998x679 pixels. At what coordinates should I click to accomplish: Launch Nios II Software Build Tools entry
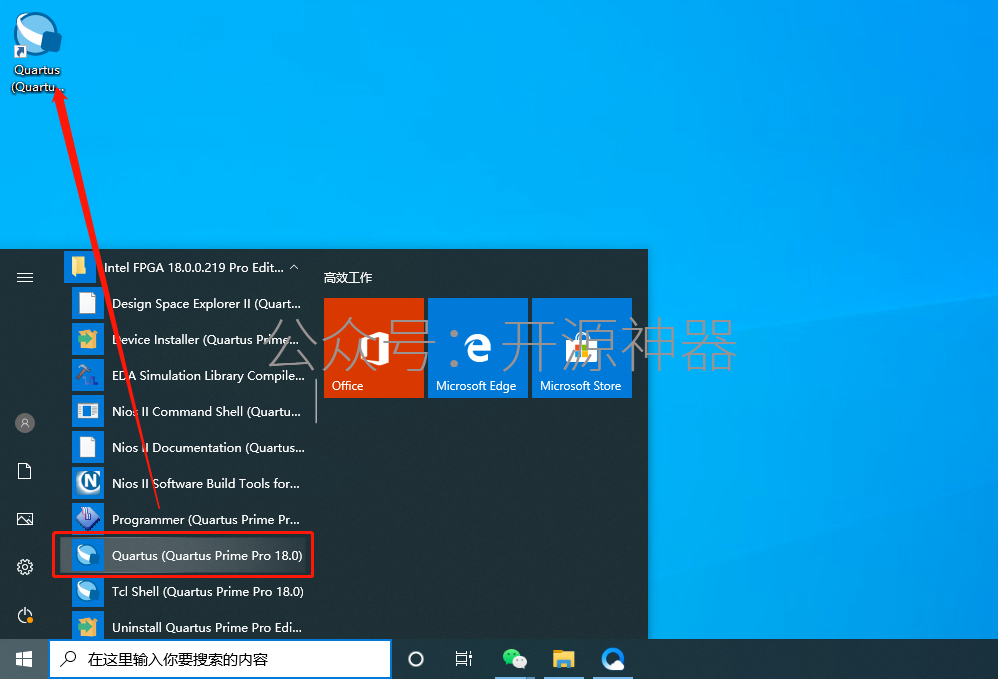click(x=185, y=483)
